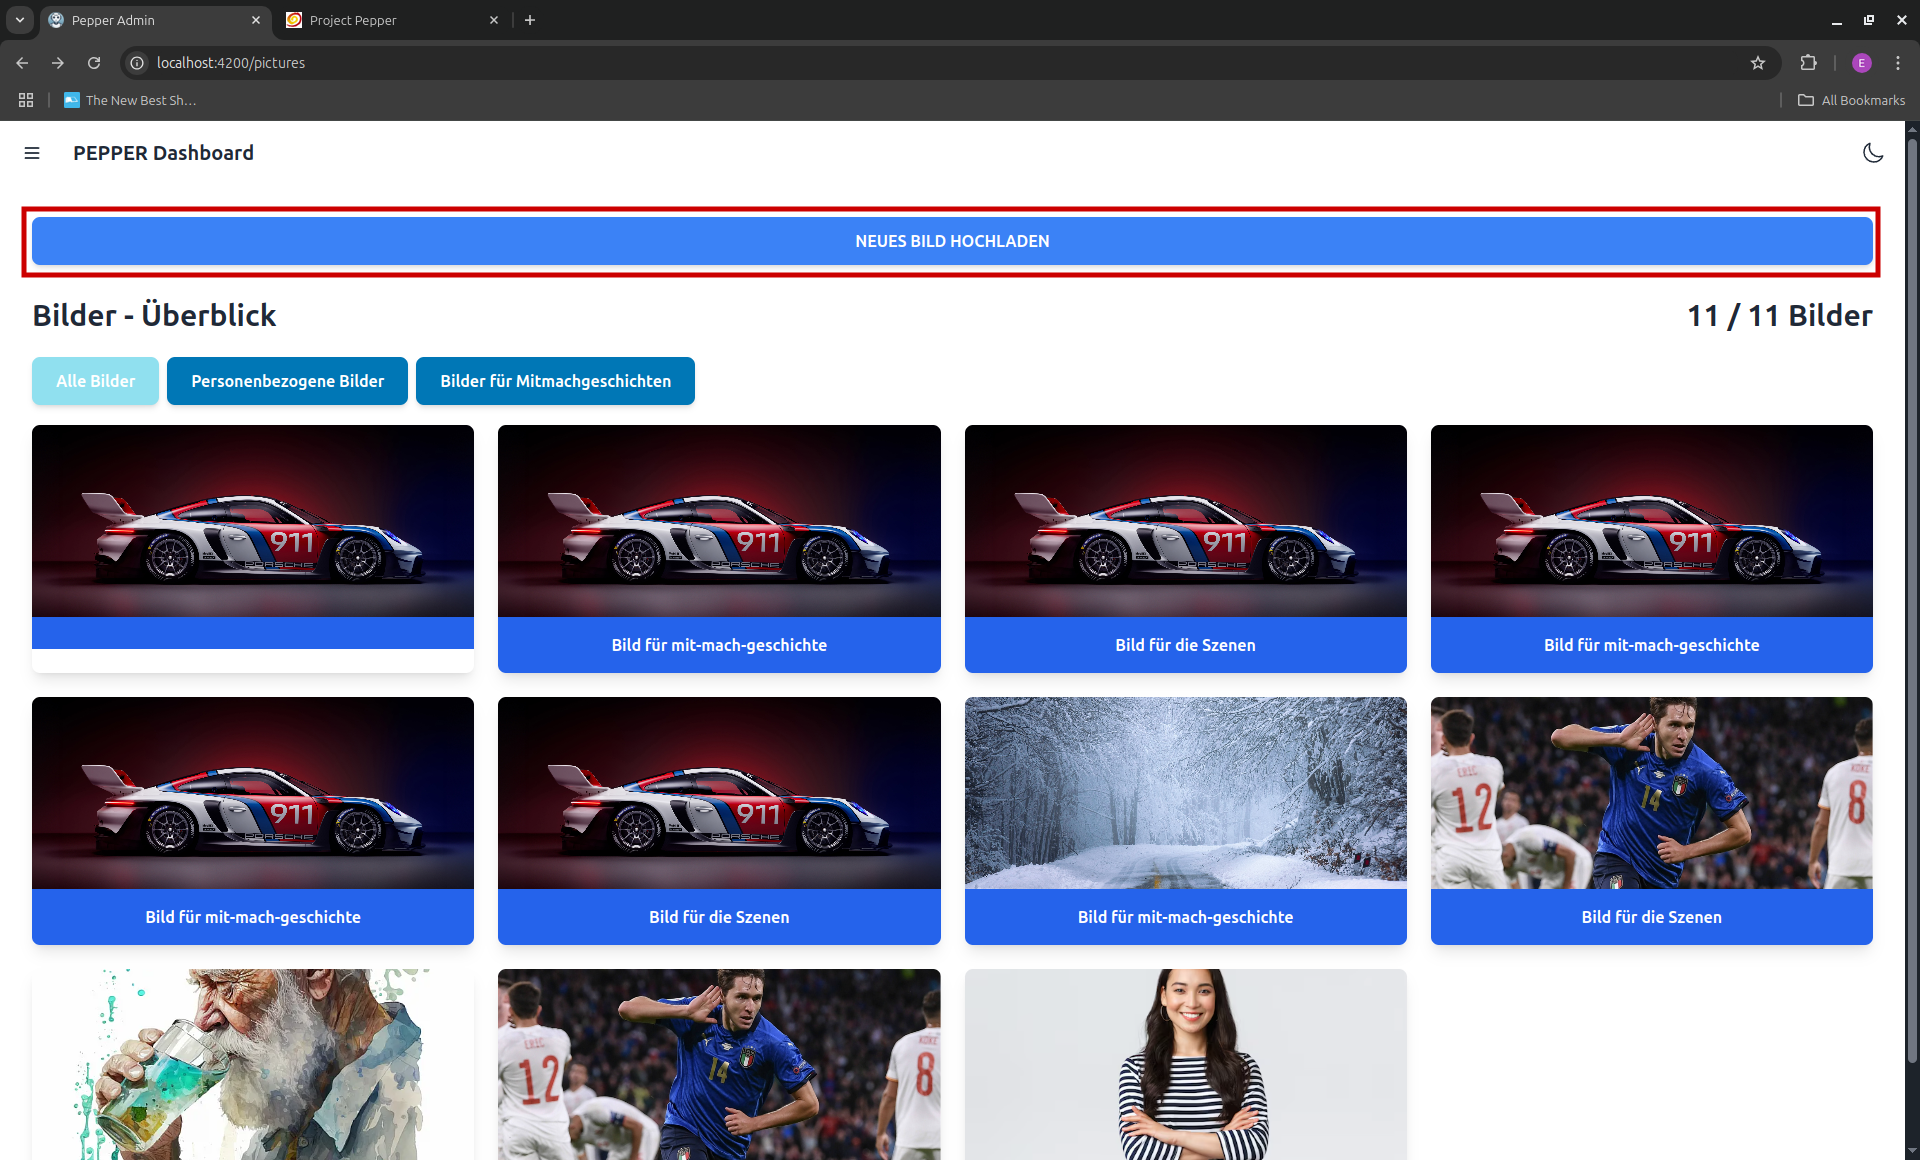Select the Pepper Admin tab
Screen dimensions: 1920x1160
[x=155, y=20]
